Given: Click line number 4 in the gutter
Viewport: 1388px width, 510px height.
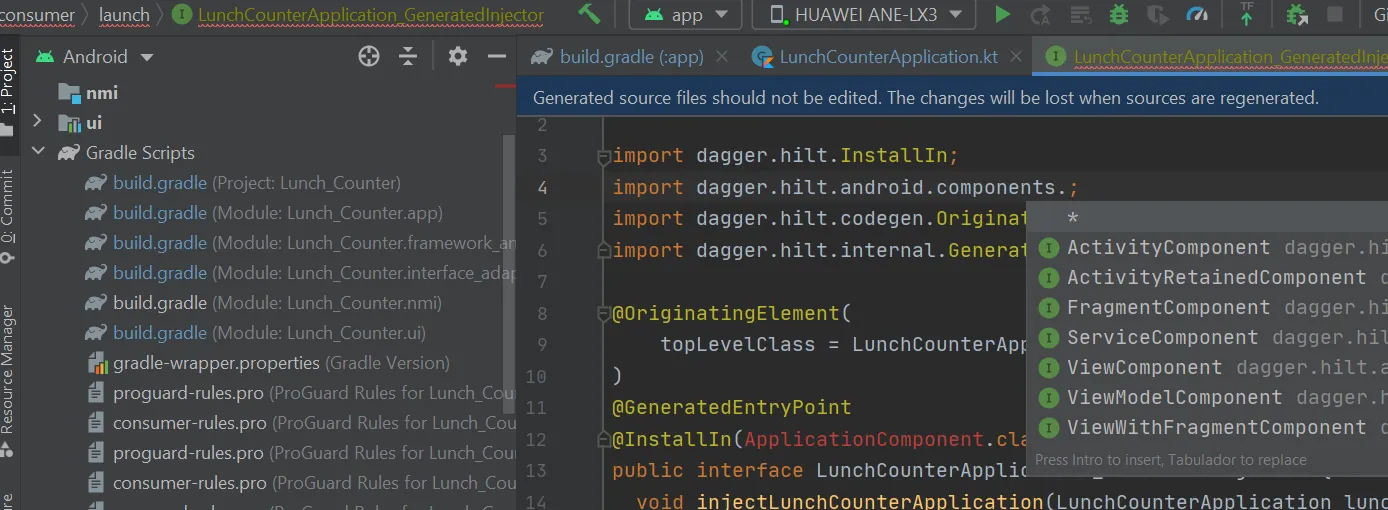Looking at the screenshot, I should pyautogui.click(x=541, y=188).
